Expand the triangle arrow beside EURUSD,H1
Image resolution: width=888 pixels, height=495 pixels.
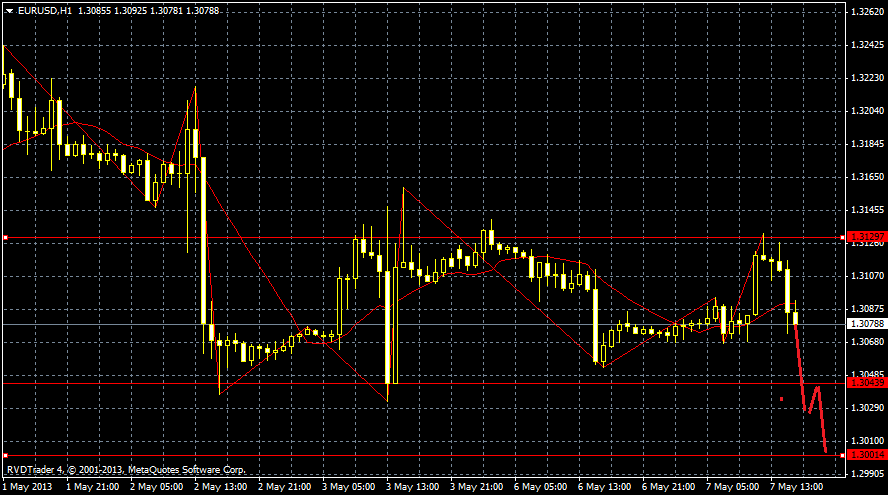[8, 9]
